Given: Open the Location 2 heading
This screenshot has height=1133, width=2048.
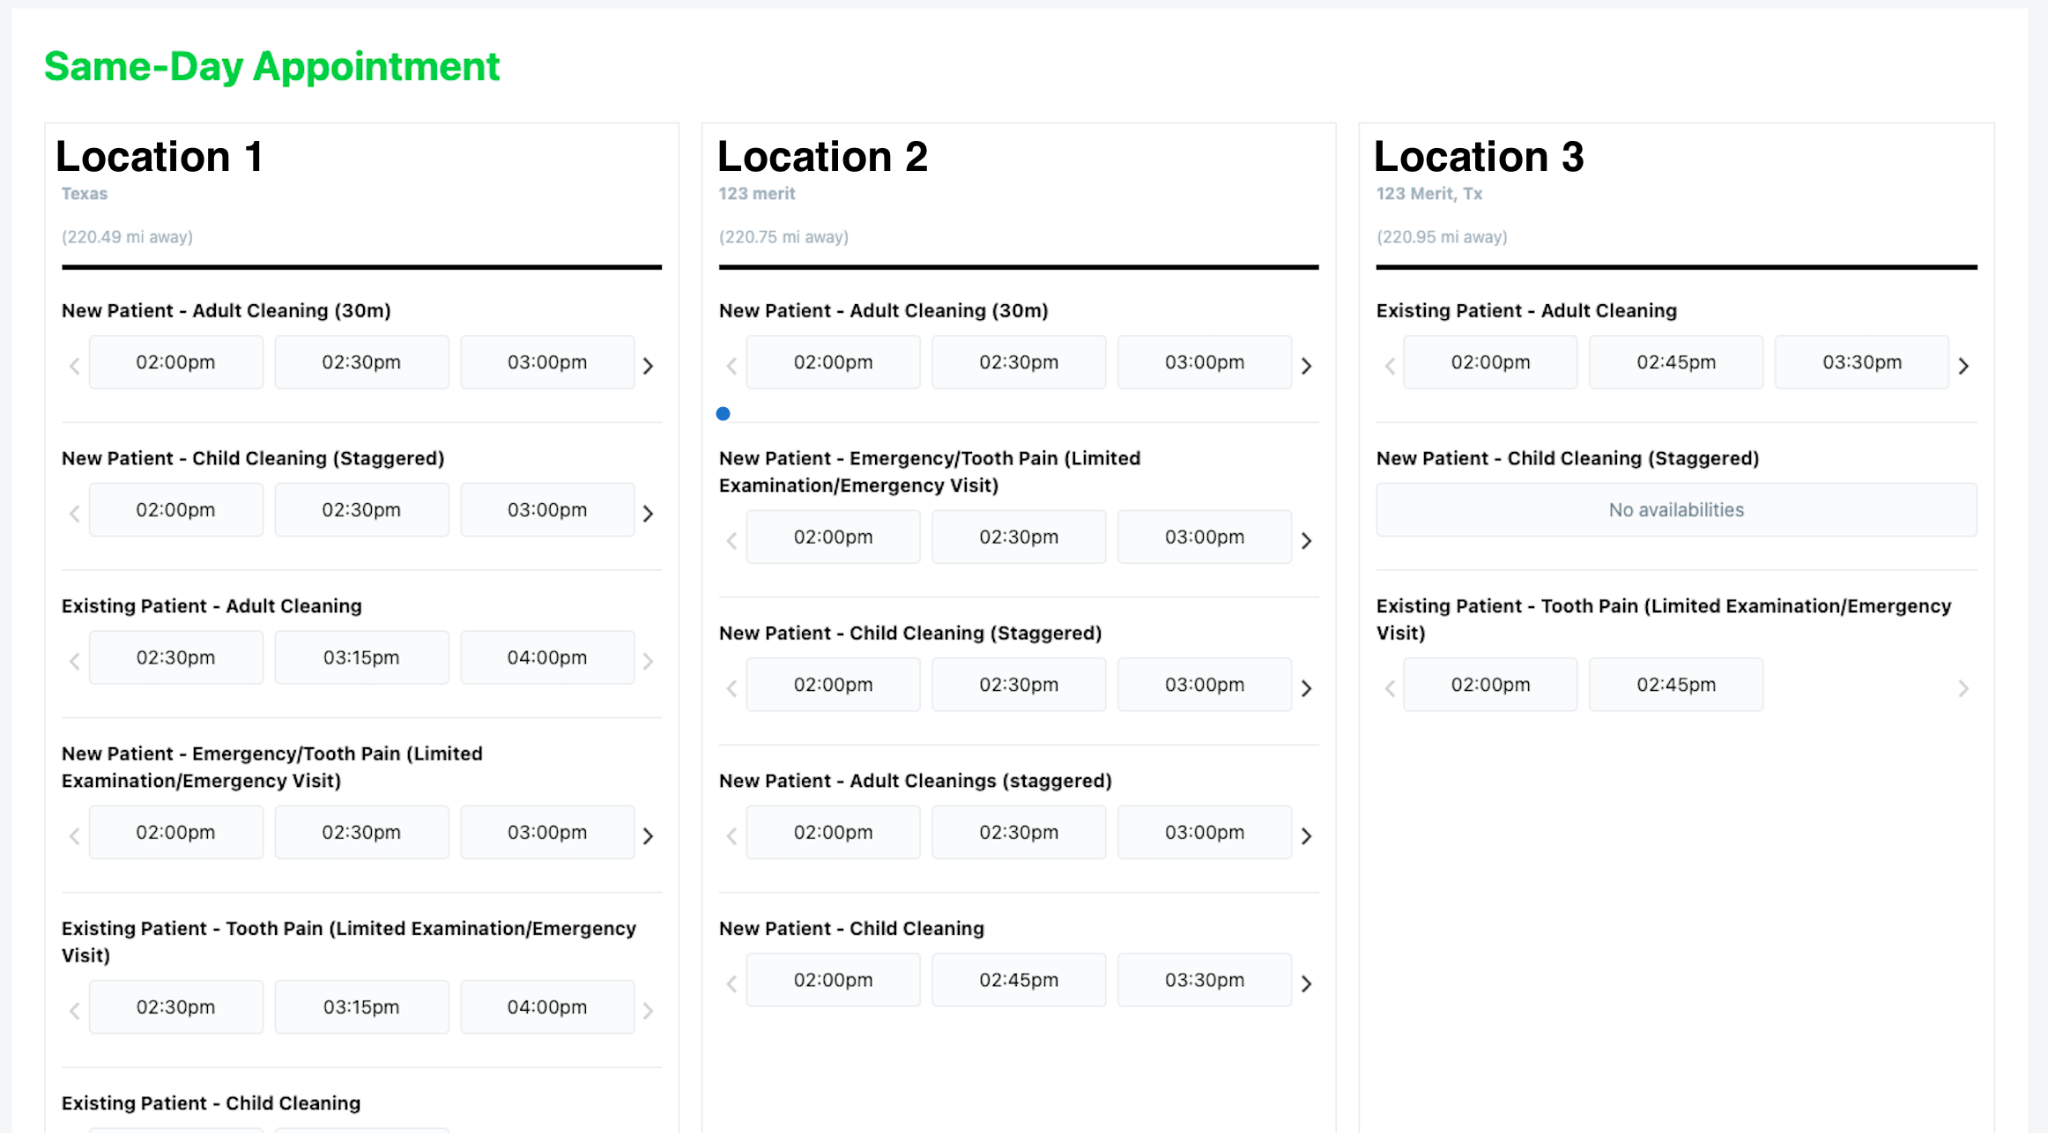Looking at the screenshot, I should [x=823, y=156].
